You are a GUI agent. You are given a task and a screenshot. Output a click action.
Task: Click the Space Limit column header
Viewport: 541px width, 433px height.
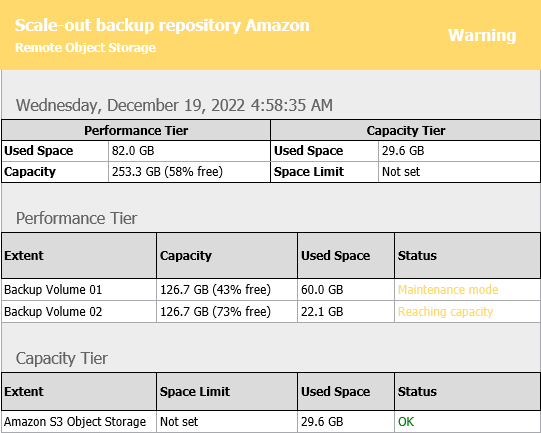227,392
